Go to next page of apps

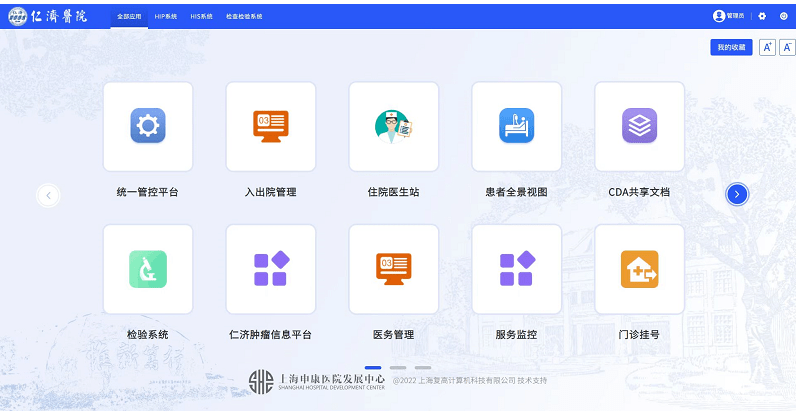point(737,194)
